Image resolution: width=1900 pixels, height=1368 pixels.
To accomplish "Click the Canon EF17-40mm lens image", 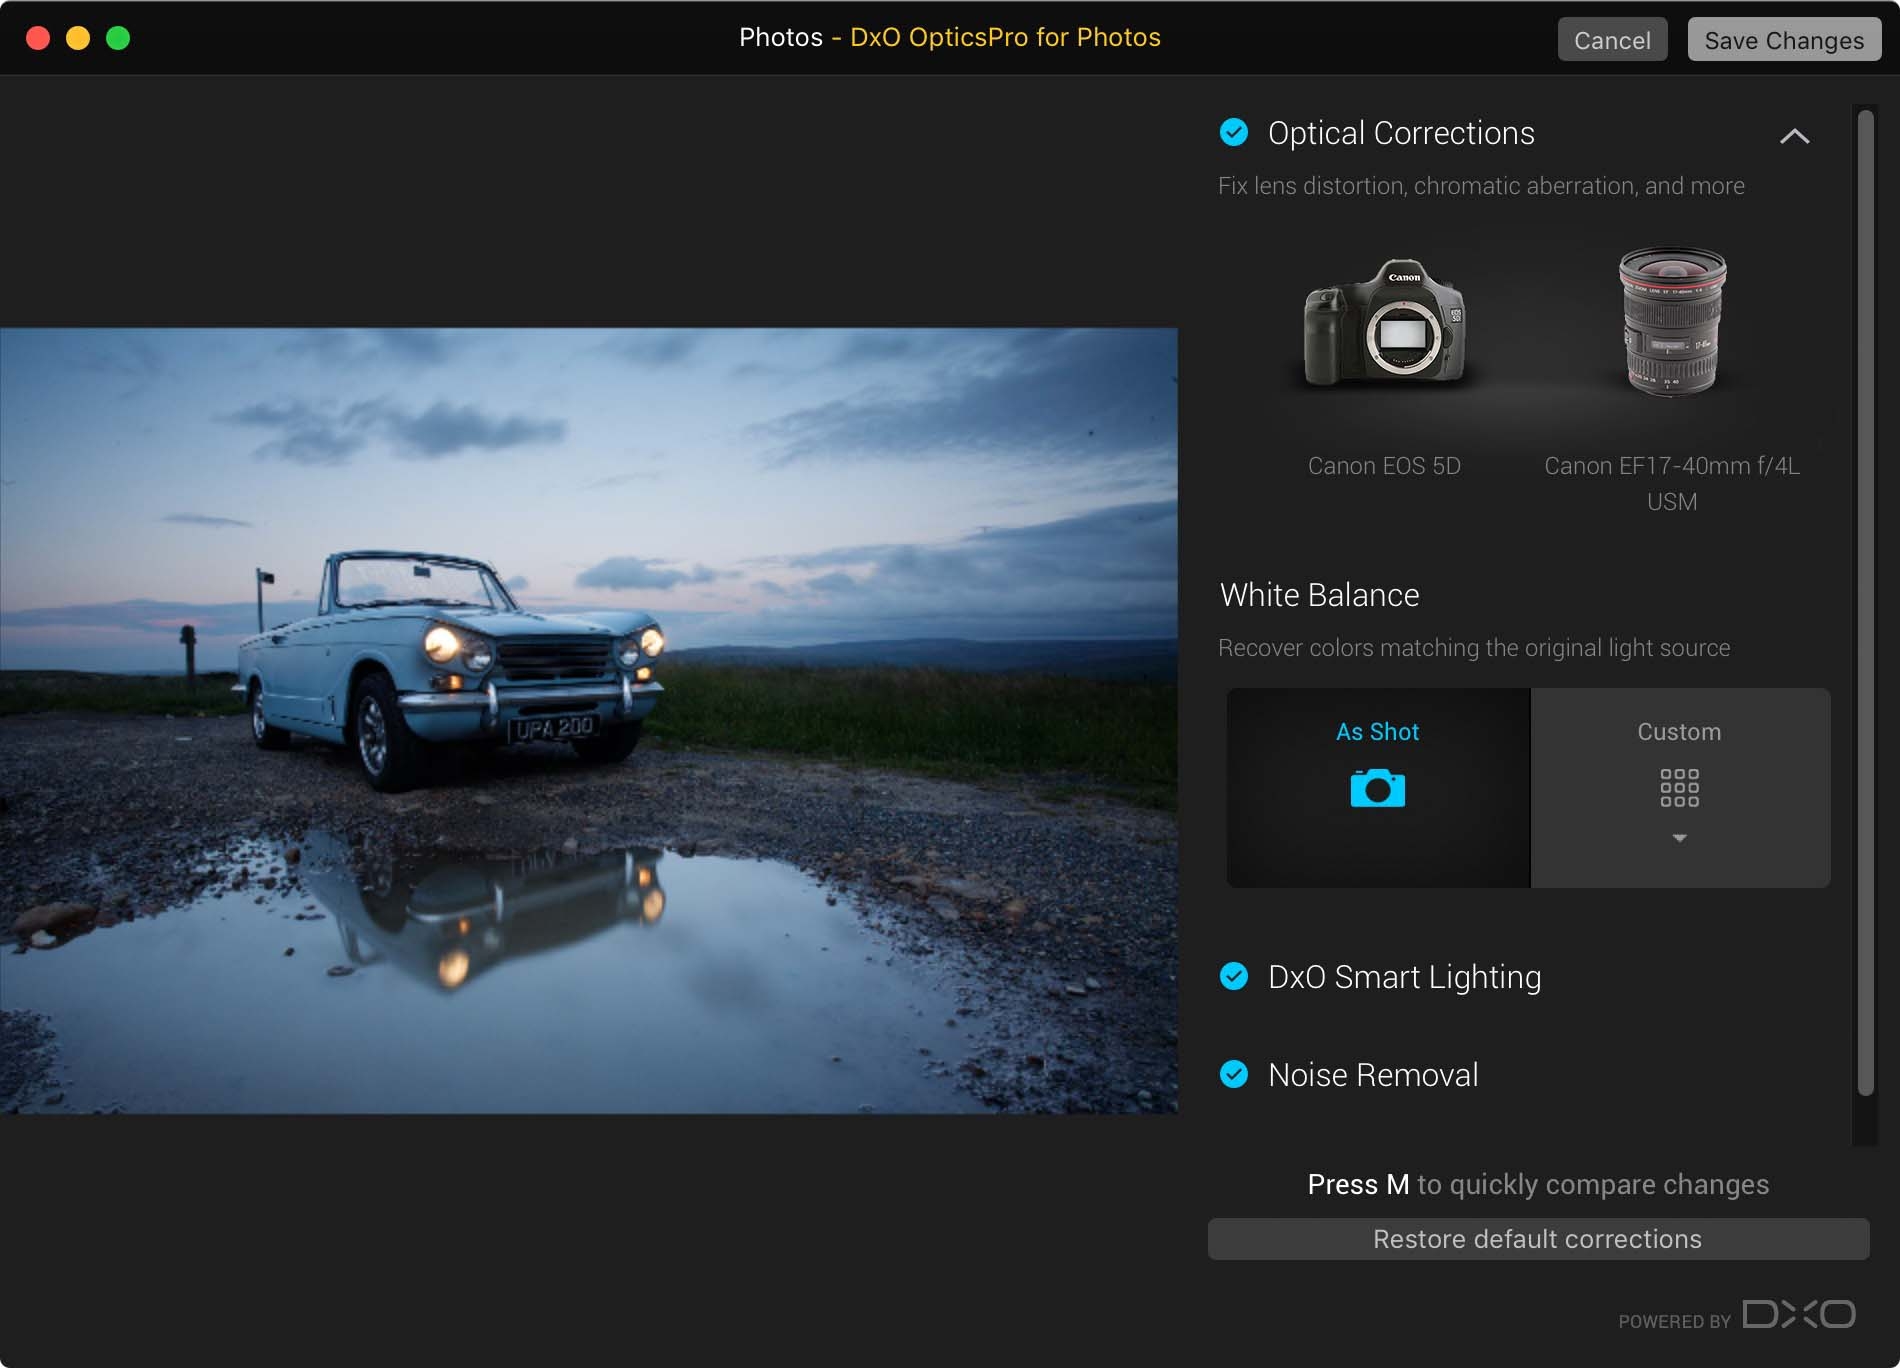I will coord(1672,321).
